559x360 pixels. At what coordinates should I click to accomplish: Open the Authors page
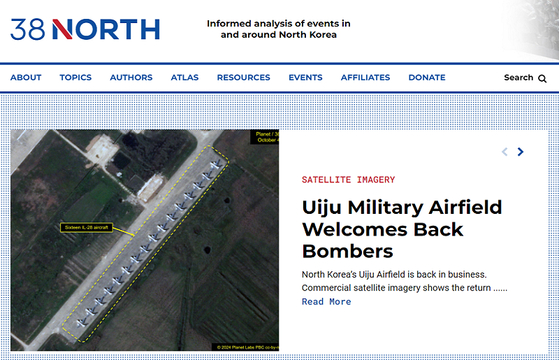point(131,77)
